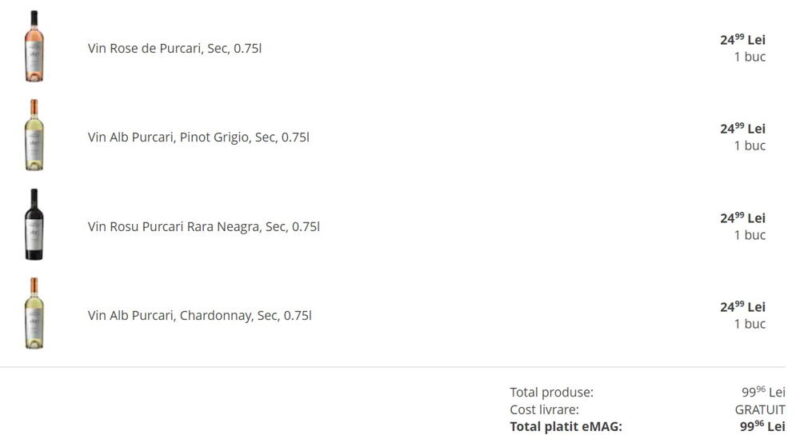Open Vin Alb Purcari Chardonnay link

click(x=199, y=315)
